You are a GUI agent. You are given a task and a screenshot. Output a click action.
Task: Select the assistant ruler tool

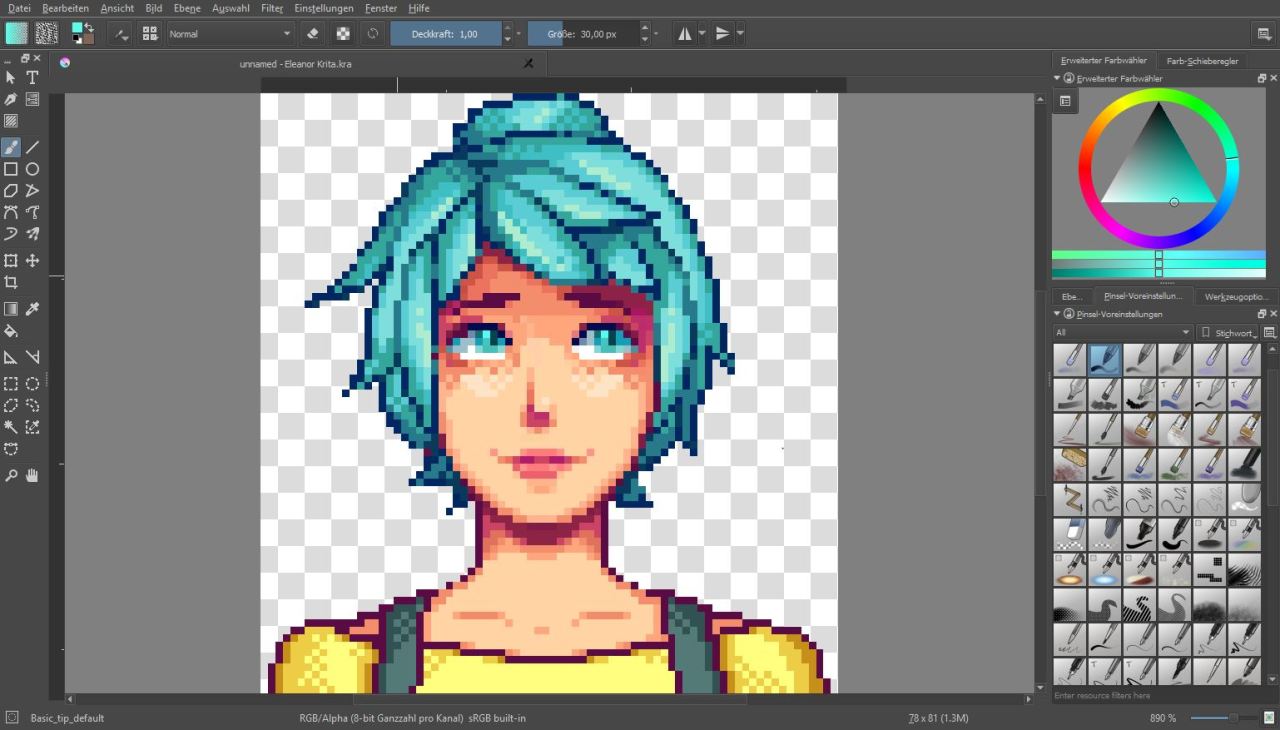[11, 357]
